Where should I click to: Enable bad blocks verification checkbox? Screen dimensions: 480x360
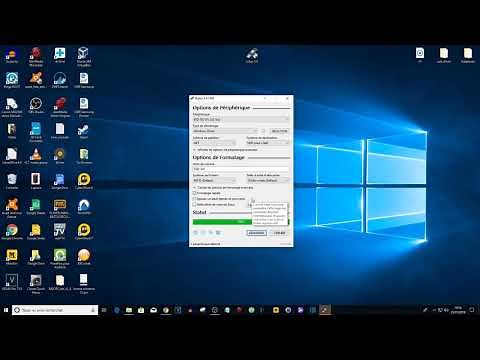click(194, 204)
